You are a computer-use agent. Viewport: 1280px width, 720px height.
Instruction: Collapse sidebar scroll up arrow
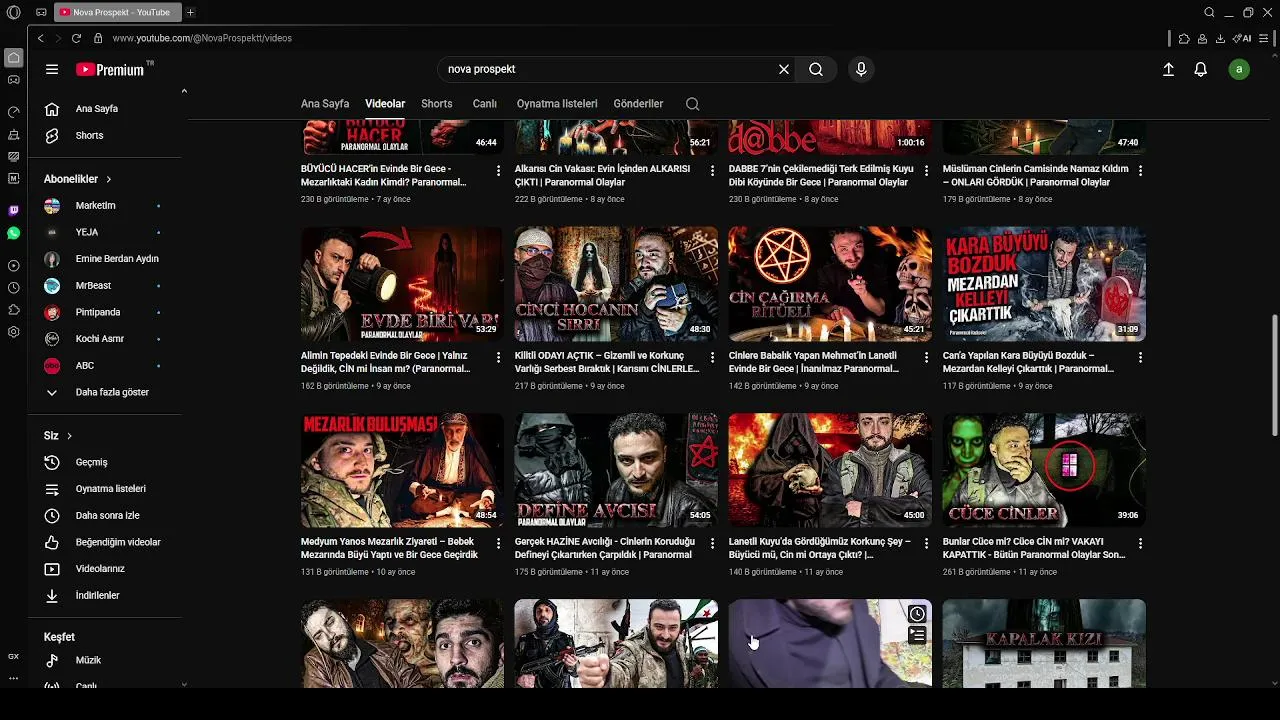[x=184, y=92]
